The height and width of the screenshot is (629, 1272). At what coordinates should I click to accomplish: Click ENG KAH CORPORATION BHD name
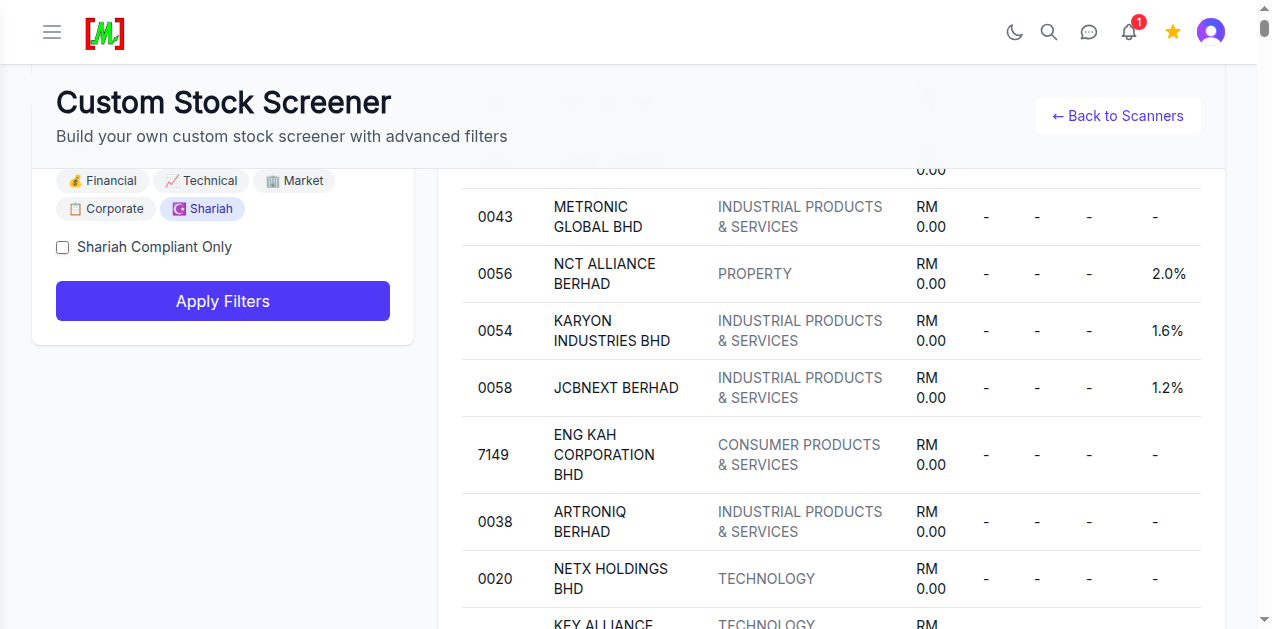point(604,455)
